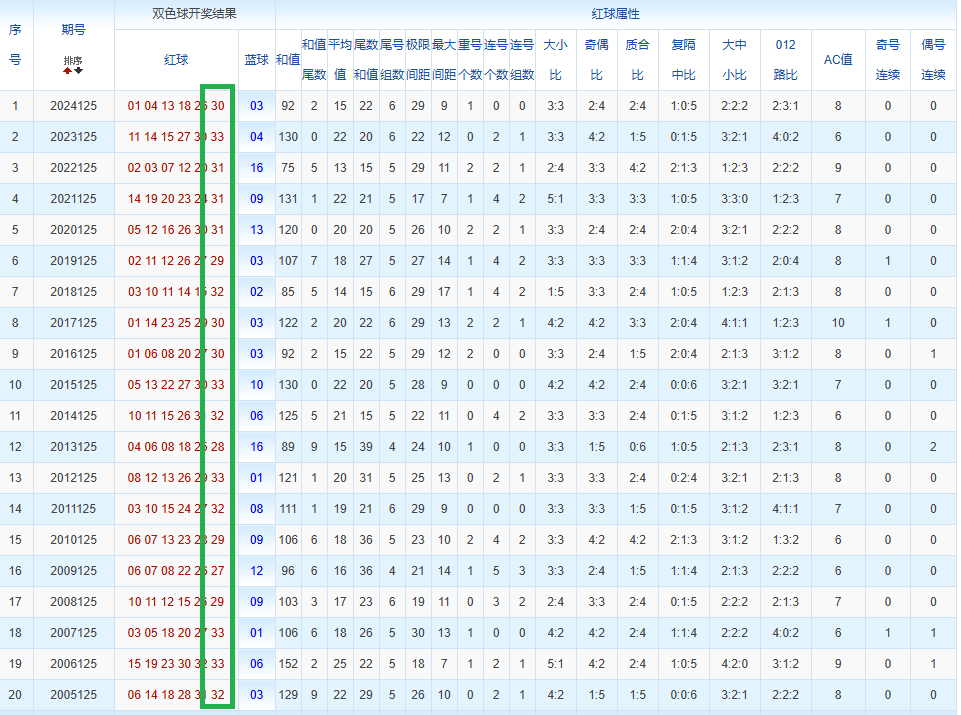Viewport: 961px width, 715px height.
Task: Click sum value 75 in row 2022125
Action: click(288, 167)
